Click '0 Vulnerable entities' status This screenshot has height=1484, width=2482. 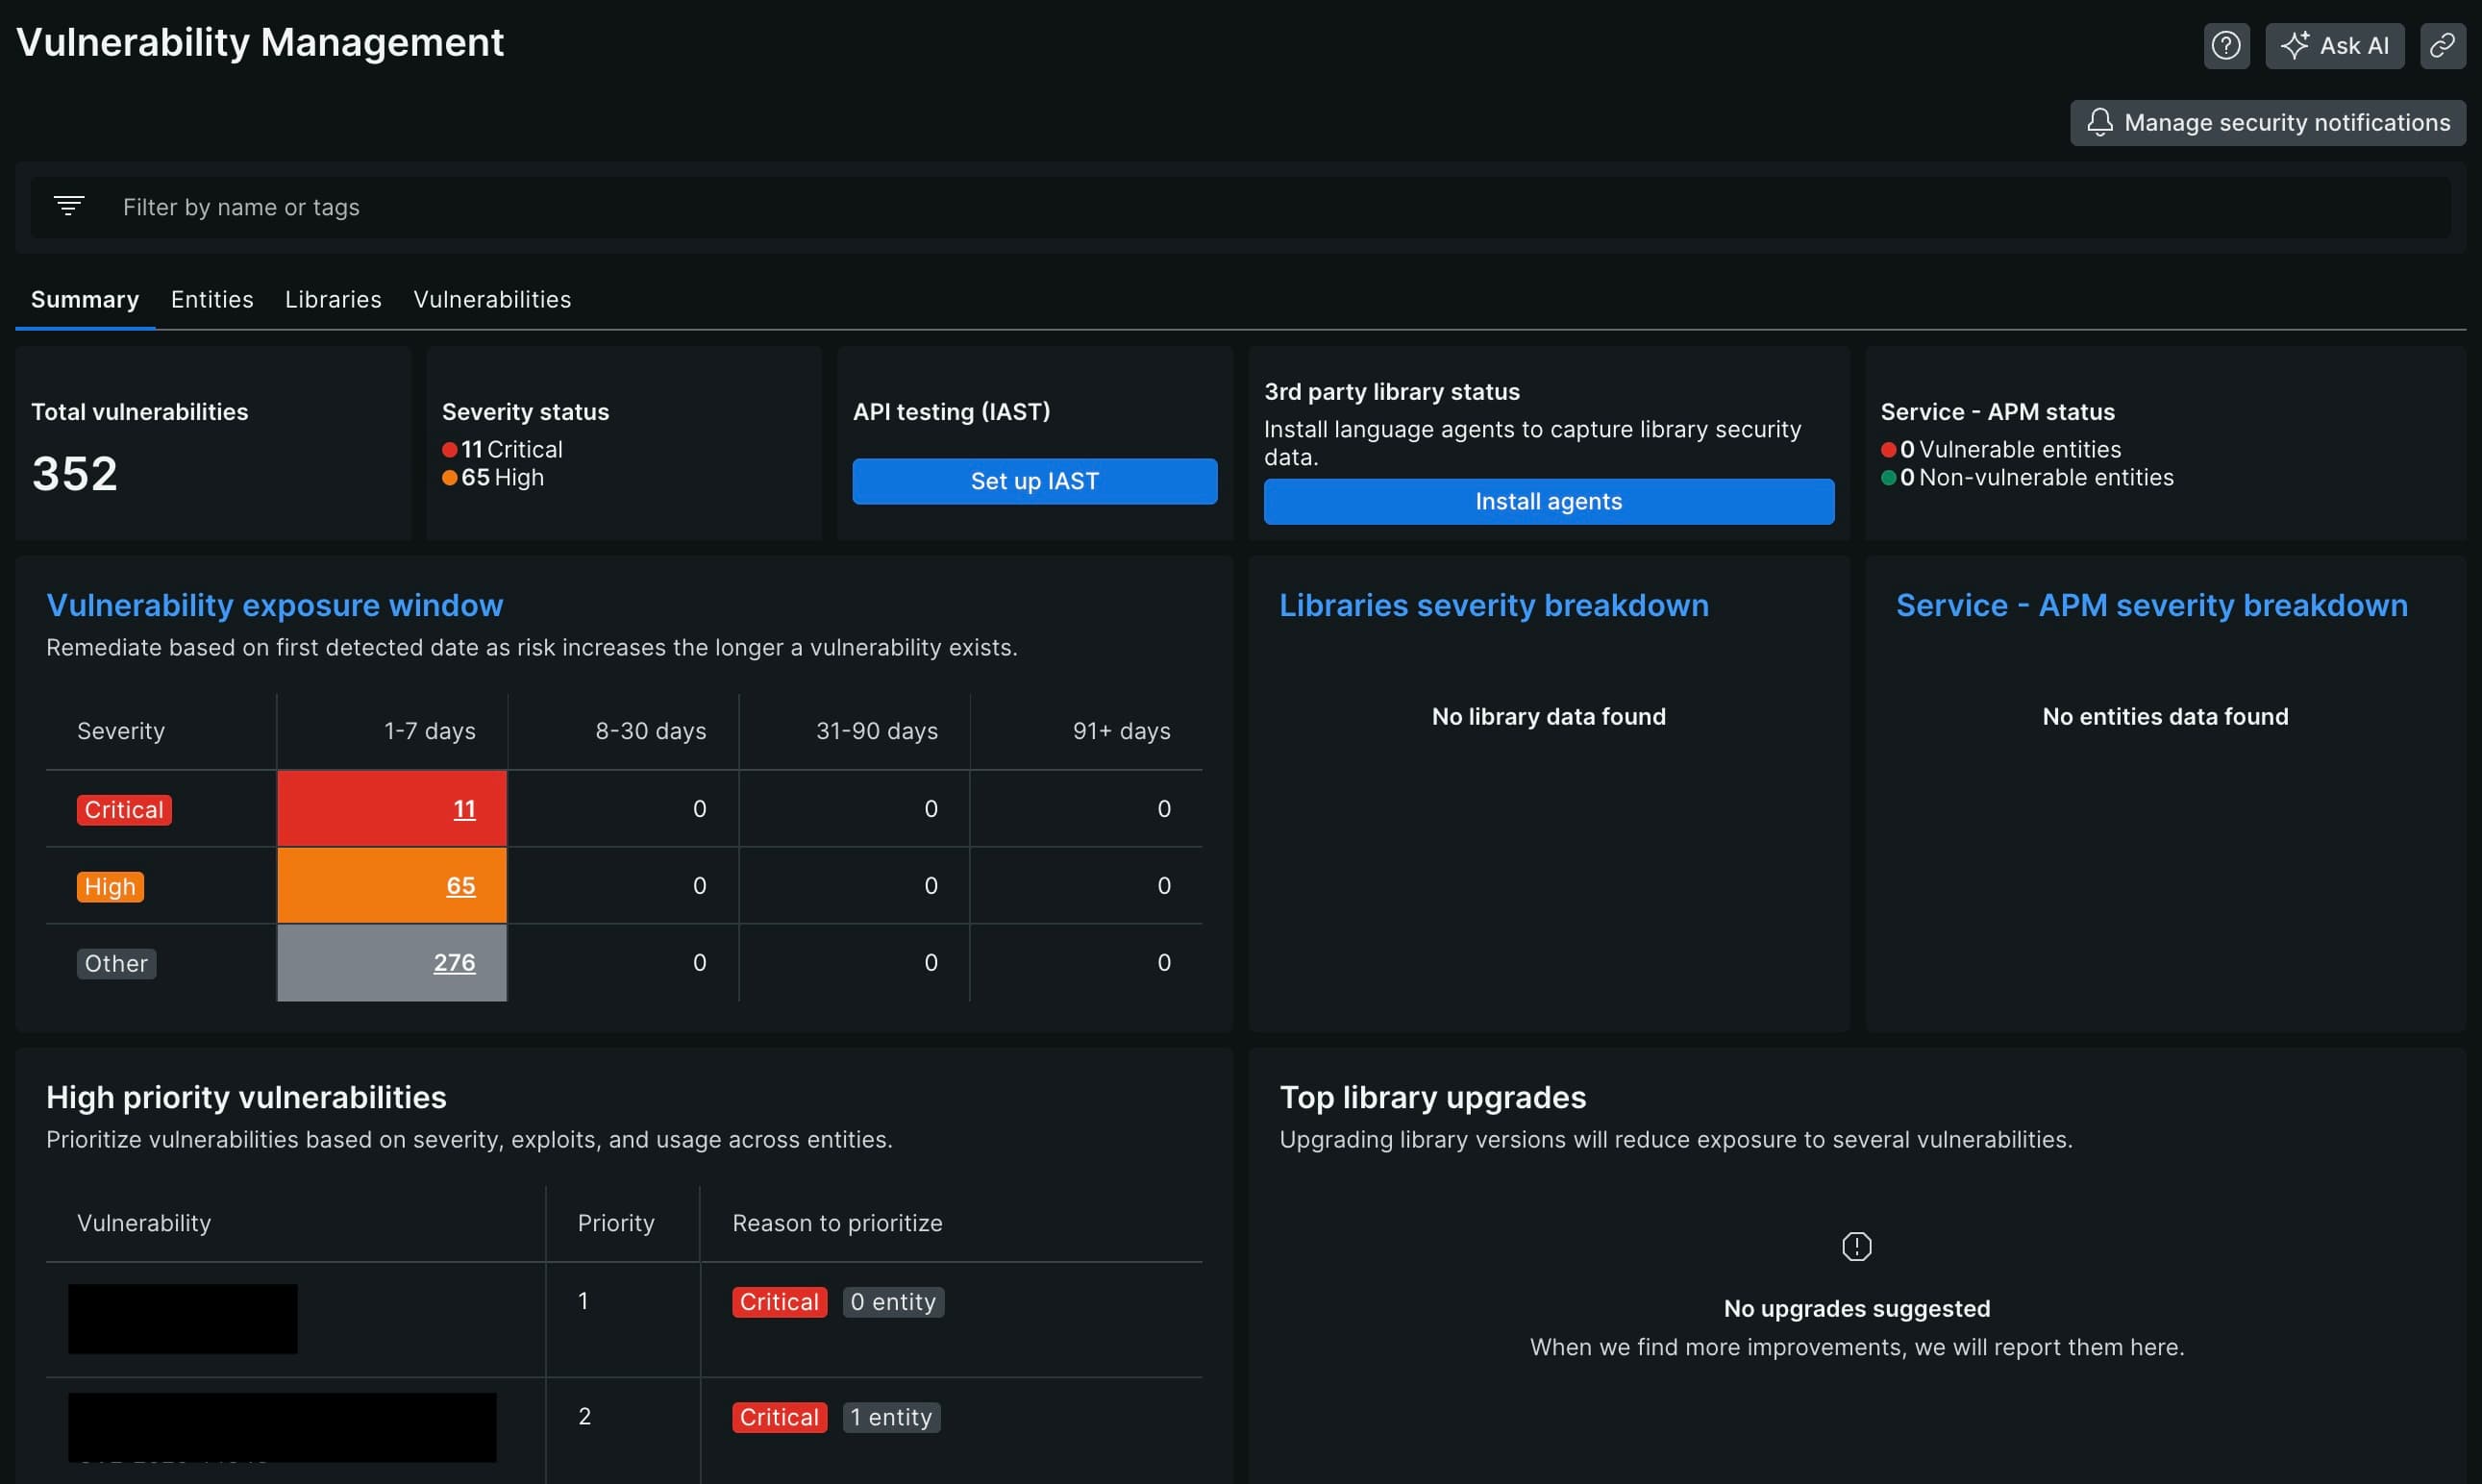pyautogui.click(x=2000, y=449)
